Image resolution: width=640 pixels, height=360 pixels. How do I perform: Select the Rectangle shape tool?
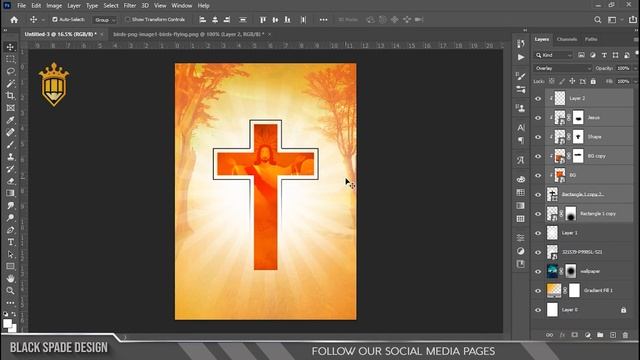11,267
